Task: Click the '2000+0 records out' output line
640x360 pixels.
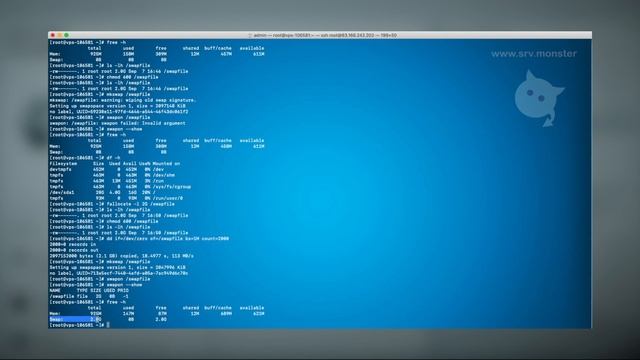Action: pyautogui.click(x=74, y=250)
